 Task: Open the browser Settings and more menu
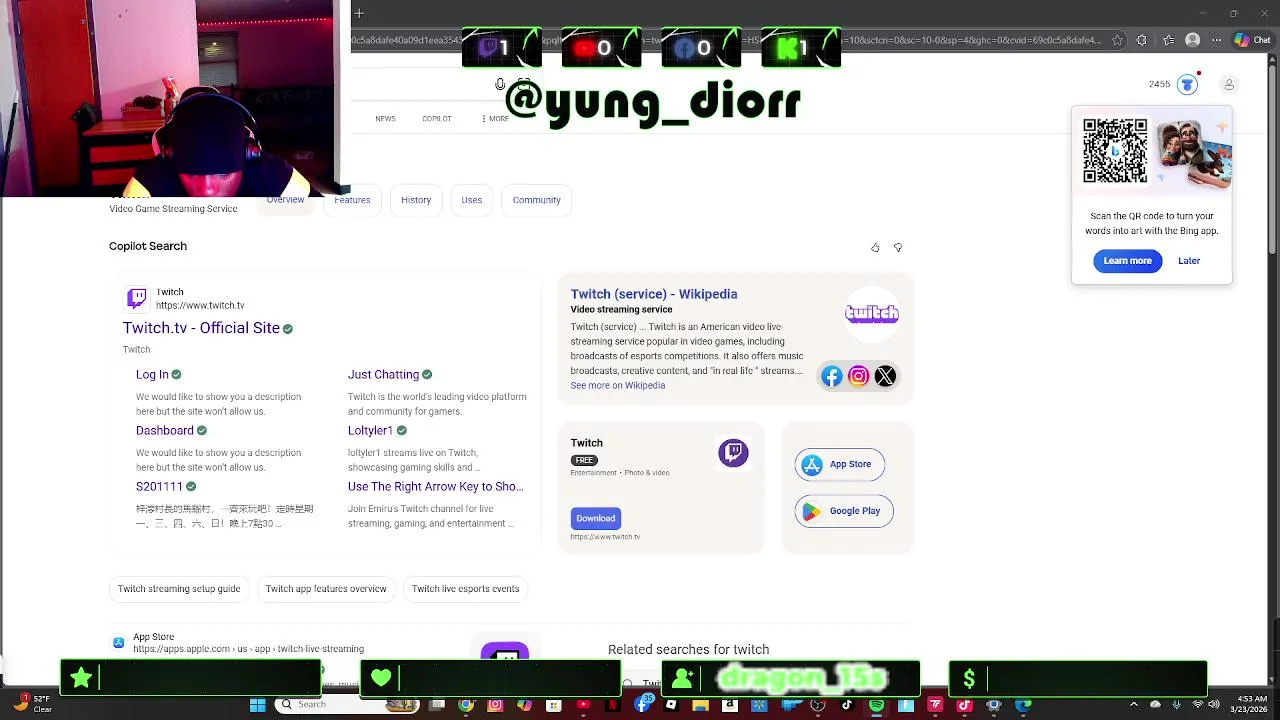[1217, 40]
